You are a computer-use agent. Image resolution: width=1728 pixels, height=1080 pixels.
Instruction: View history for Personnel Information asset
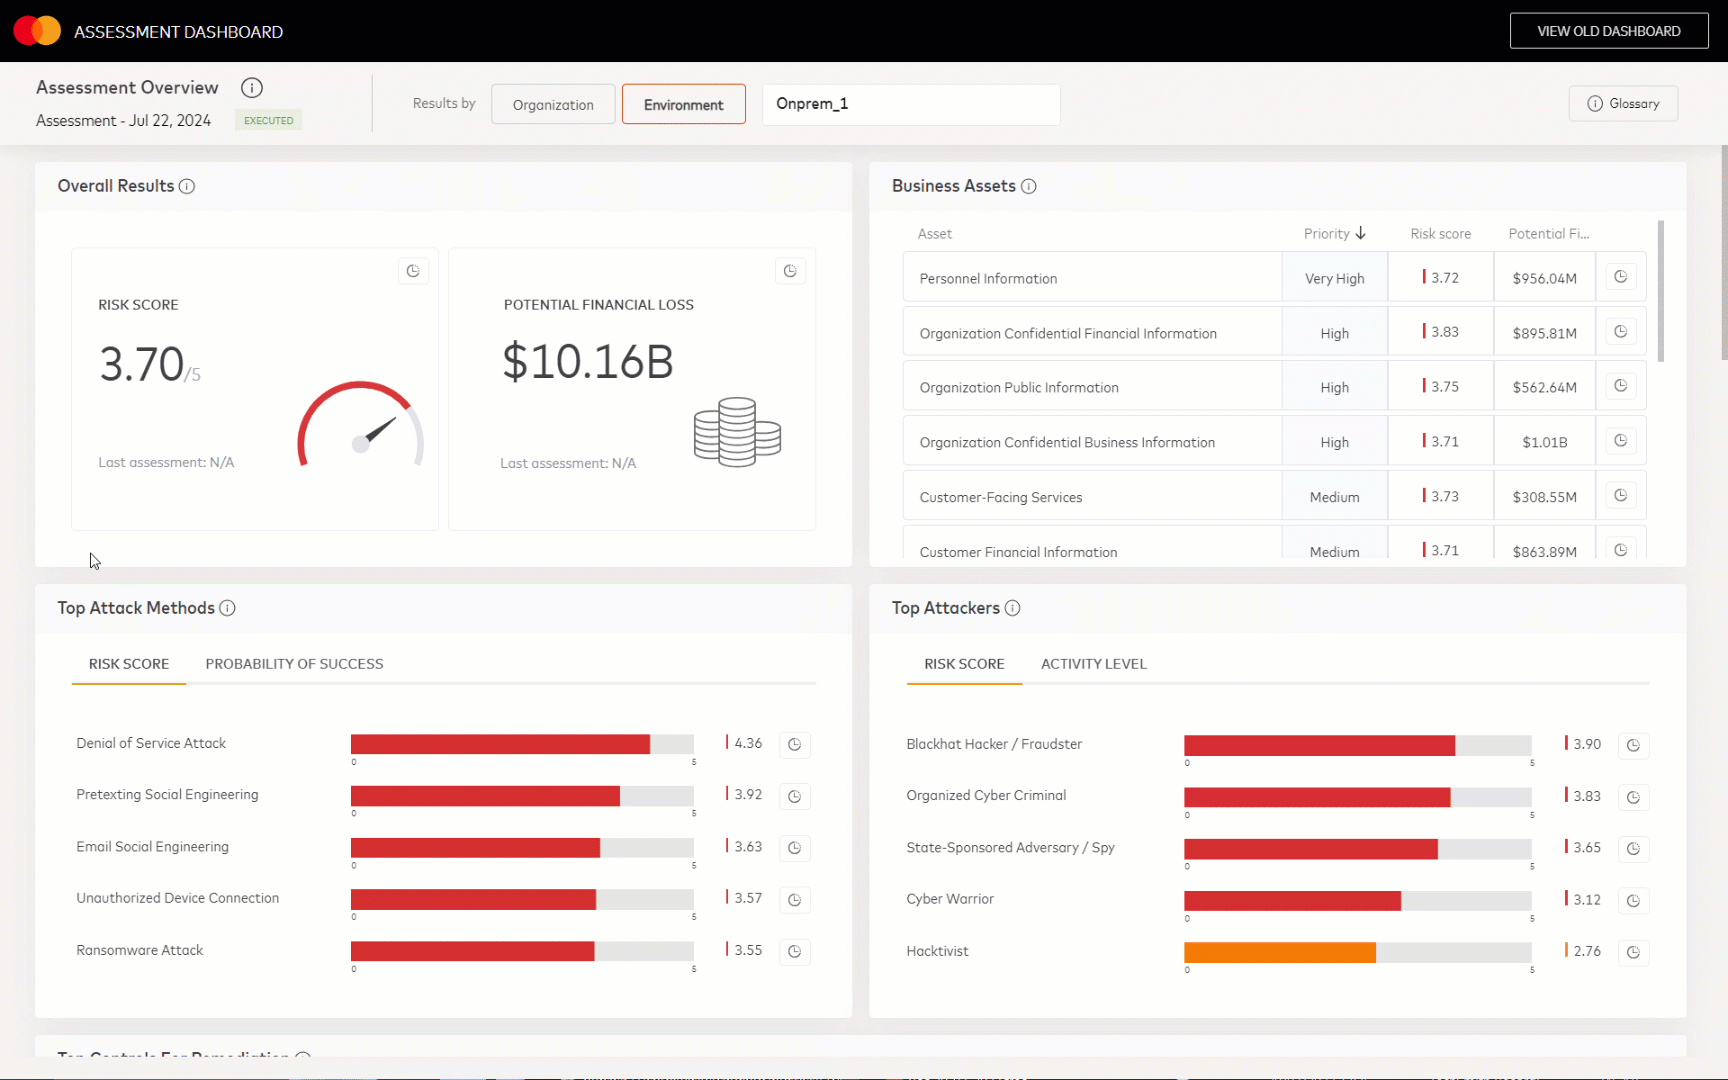click(1620, 276)
